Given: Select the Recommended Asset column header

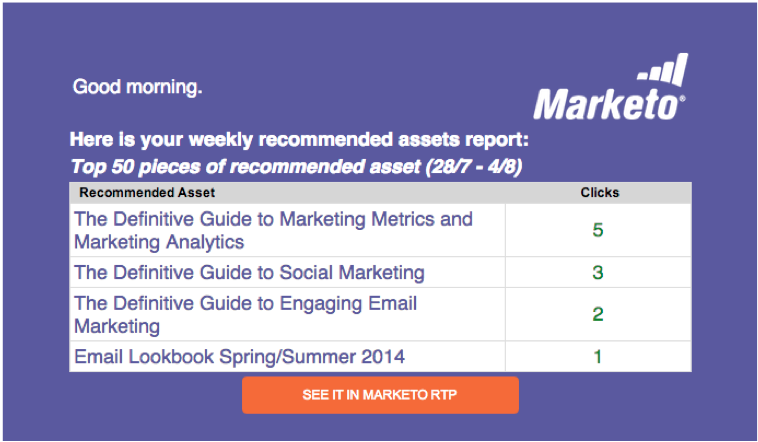Looking at the screenshot, I should (x=147, y=192).
